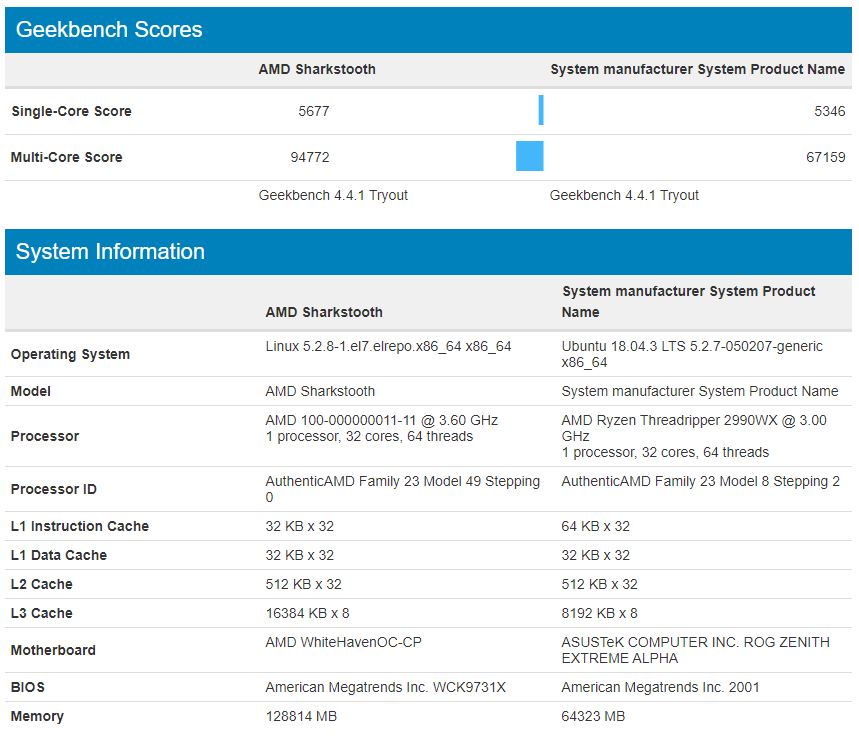Select System manufacturer System Product Name scores header
The height and width of the screenshot is (737, 859).
tap(697, 69)
